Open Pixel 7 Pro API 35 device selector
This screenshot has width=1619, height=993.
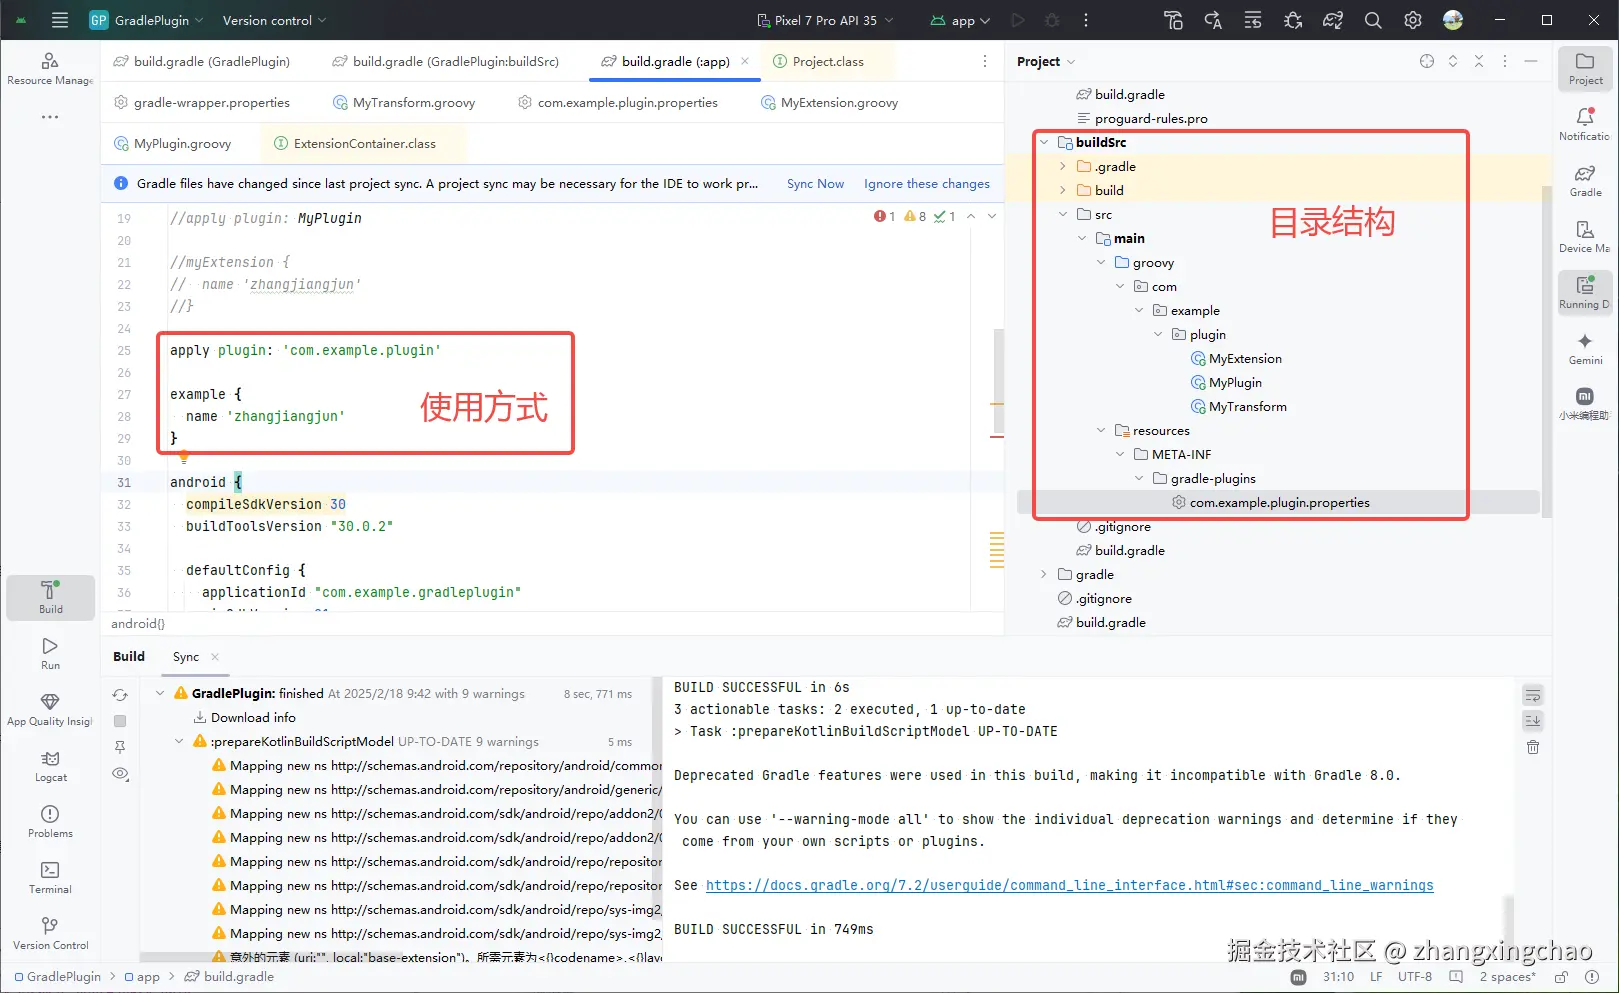click(x=826, y=20)
